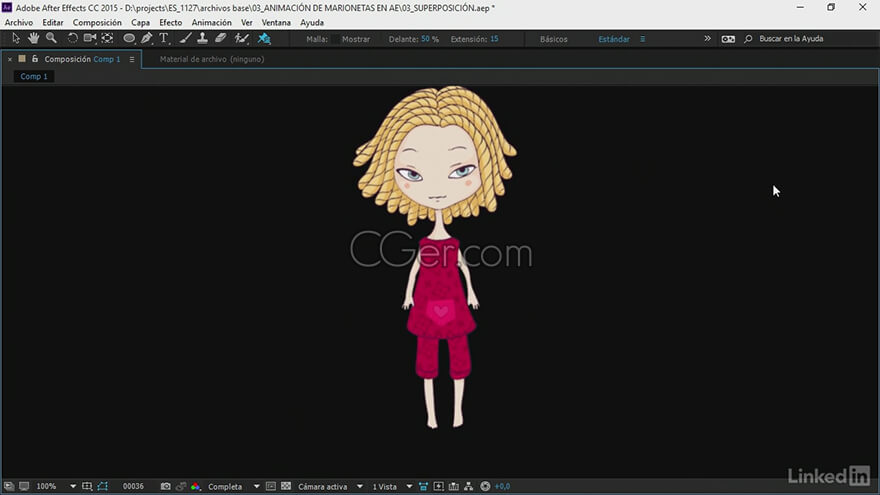Toggle the Malla Mostrar checkbox
Viewport: 880px width, 495px height.
[x=336, y=39]
